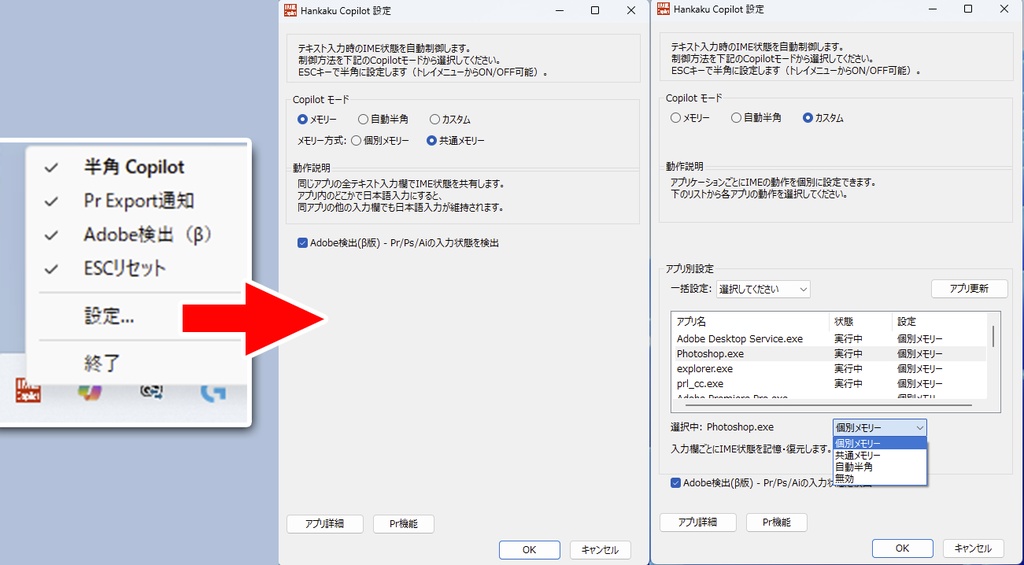Choose 自動半角 in the open dropdown list
The width and height of the screenshot is (1024, 565).
pos(880,467)
